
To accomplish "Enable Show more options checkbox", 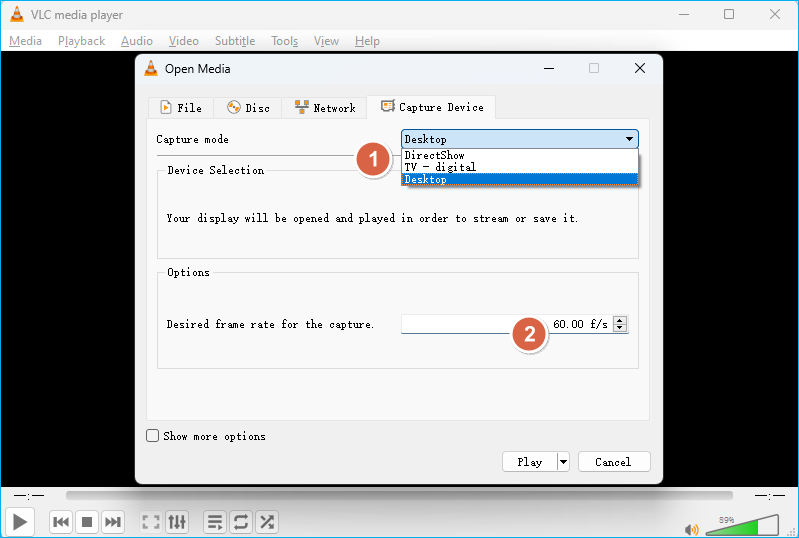I will tap(152, 436).
